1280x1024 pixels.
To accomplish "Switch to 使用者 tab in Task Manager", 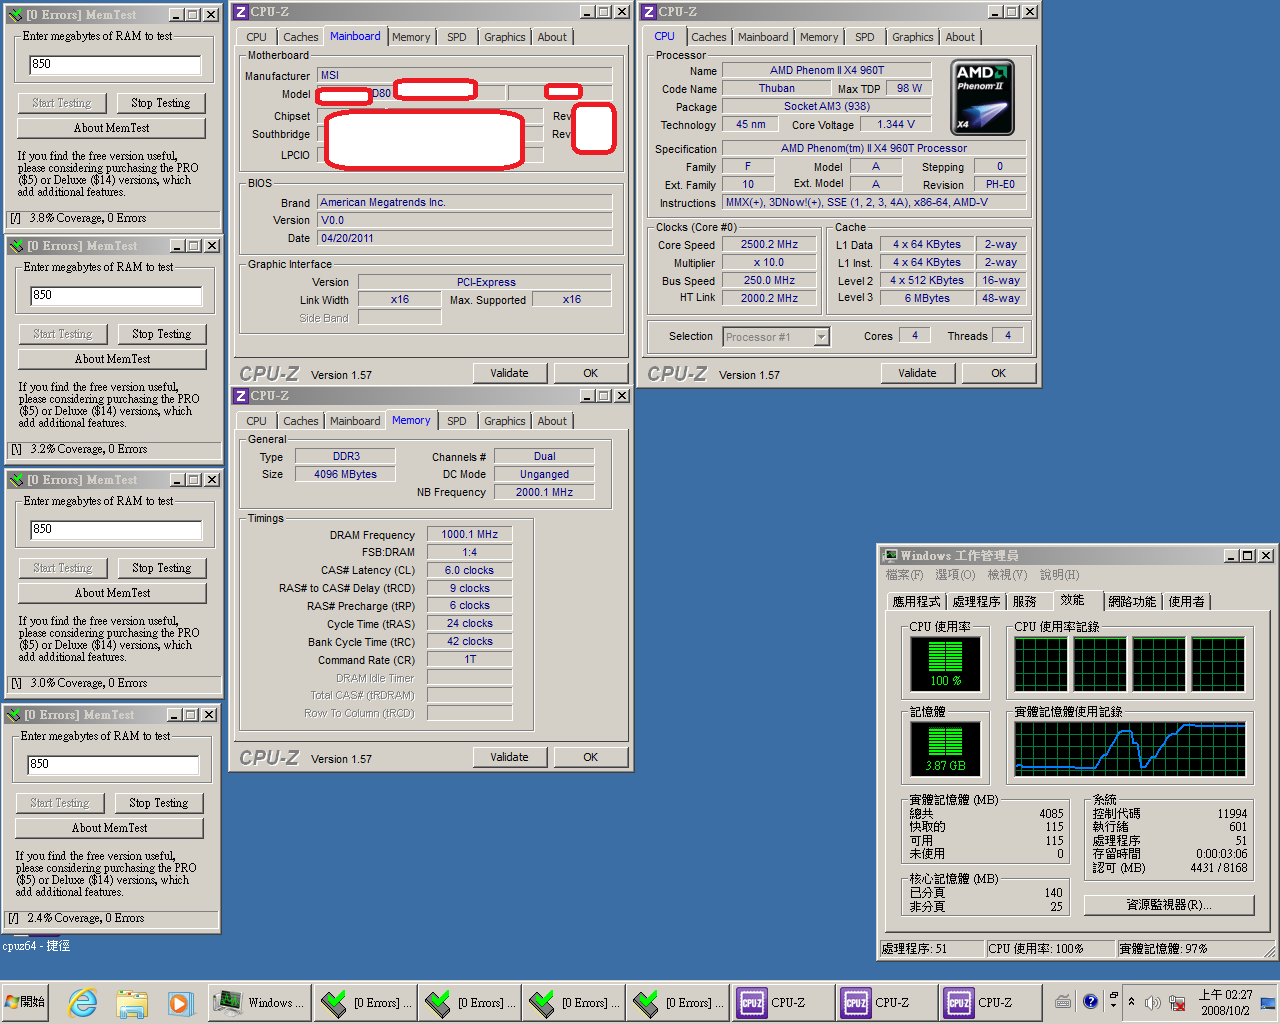I will 1187,601.
